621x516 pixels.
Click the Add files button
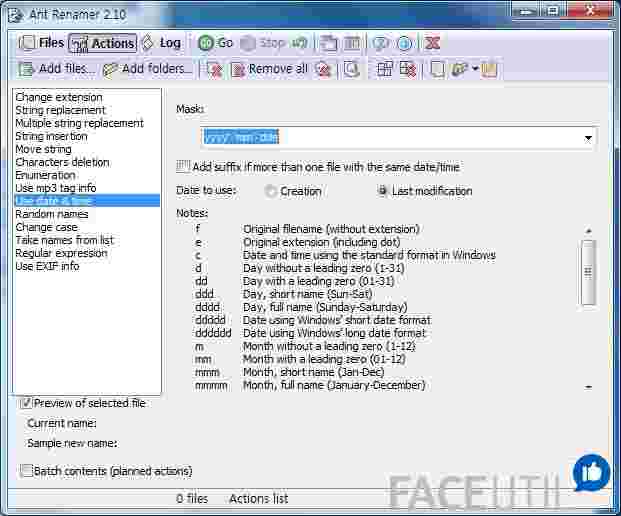click(x=58, y=69)
